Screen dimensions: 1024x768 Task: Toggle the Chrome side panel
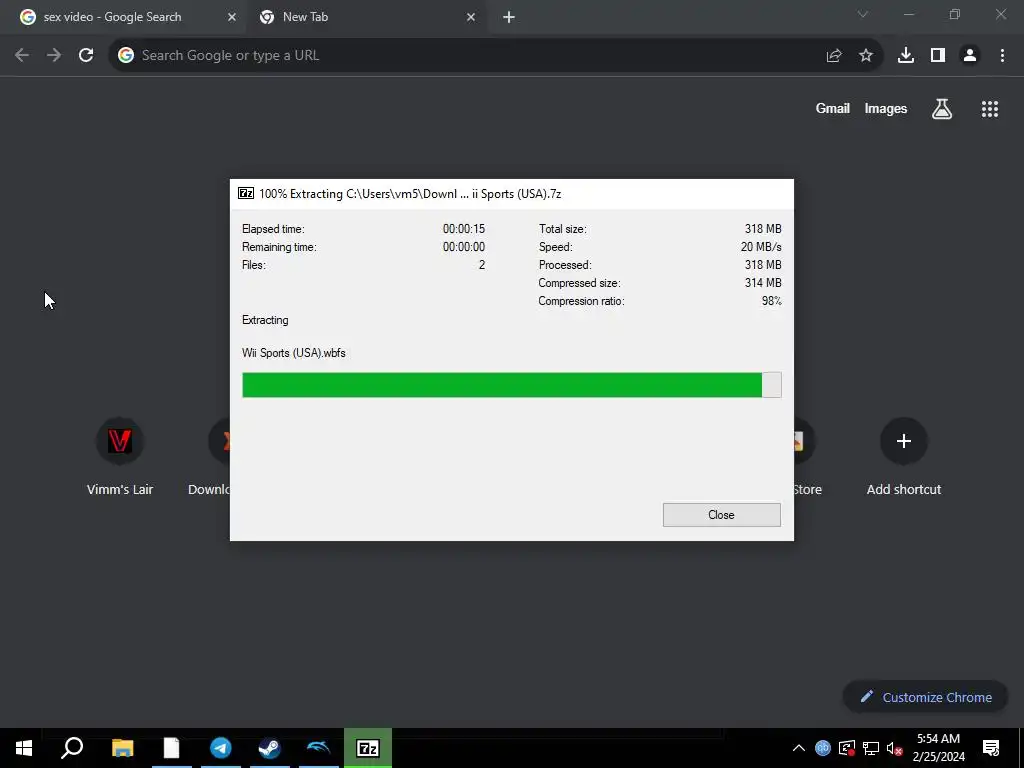coord(938,56)
